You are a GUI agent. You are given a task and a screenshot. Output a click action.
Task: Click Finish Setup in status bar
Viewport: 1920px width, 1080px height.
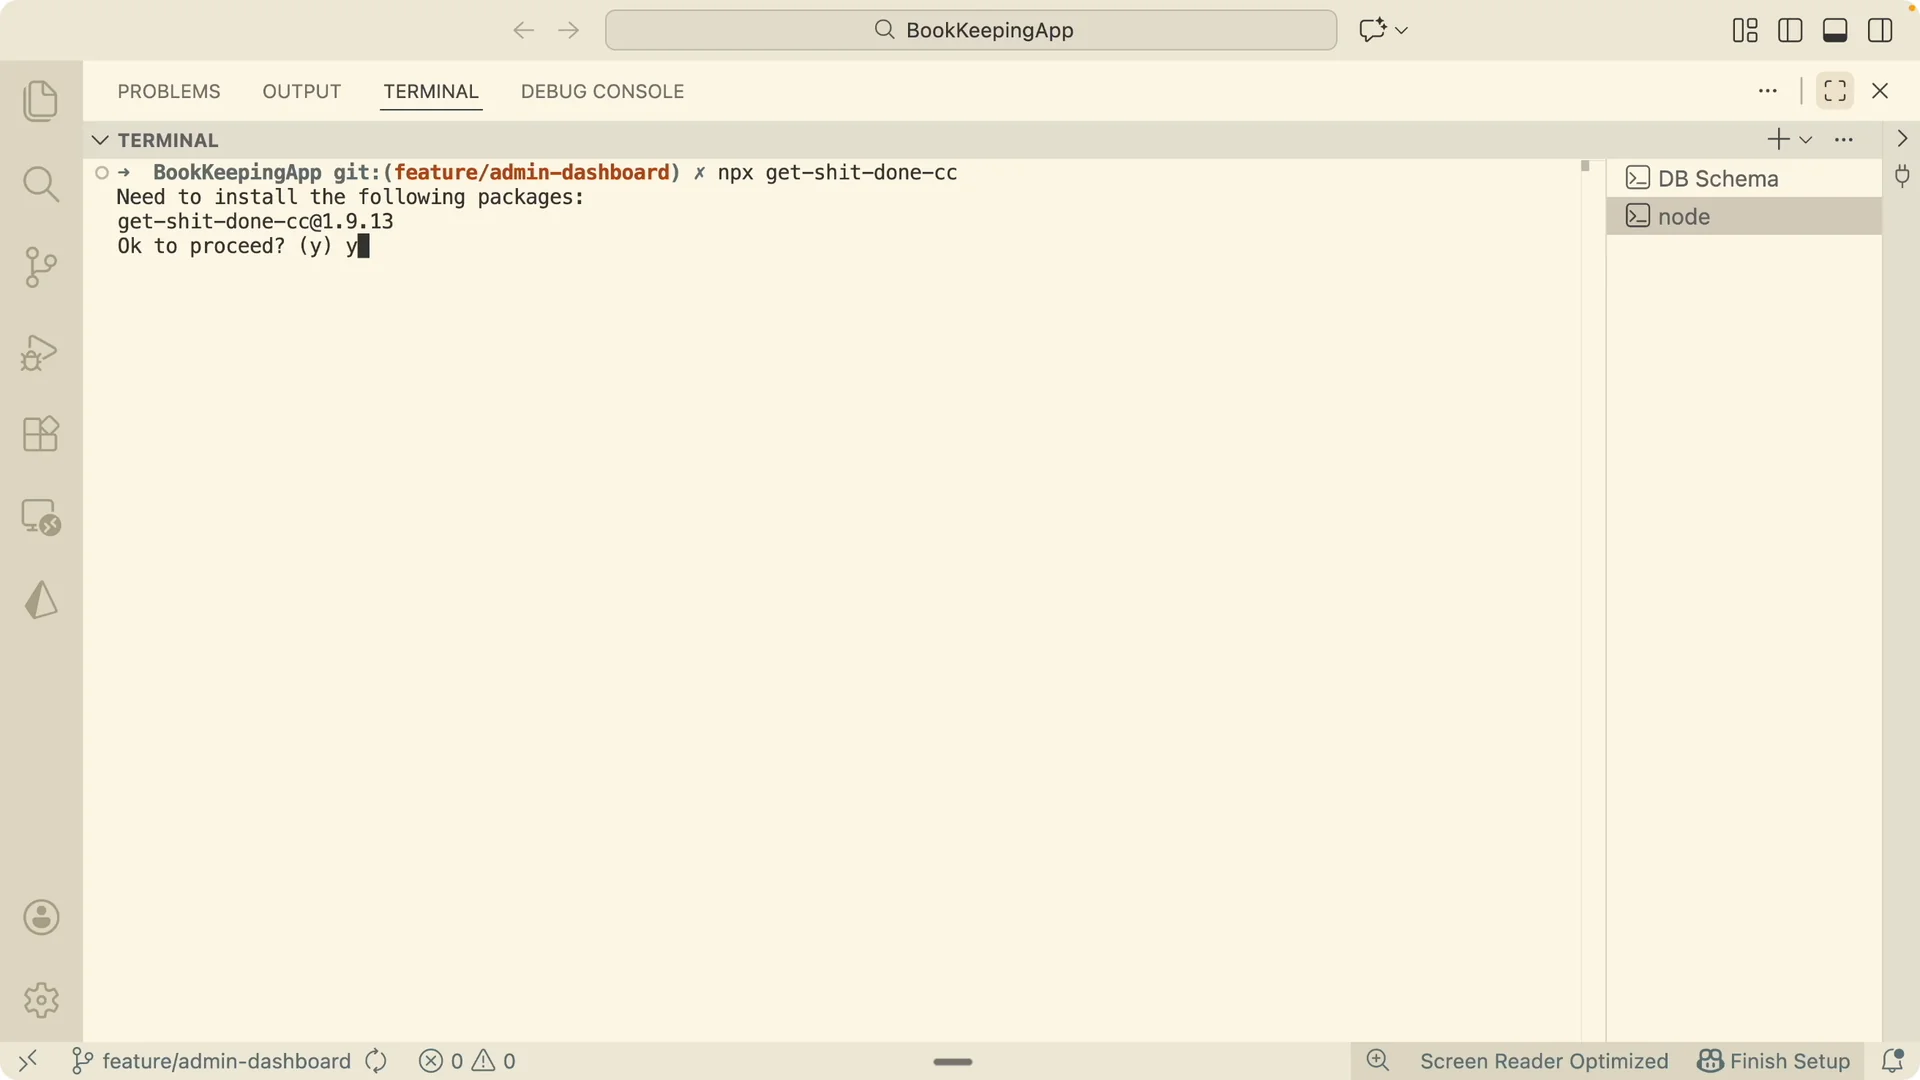pyautogui.click(x=1774, y=1061)
